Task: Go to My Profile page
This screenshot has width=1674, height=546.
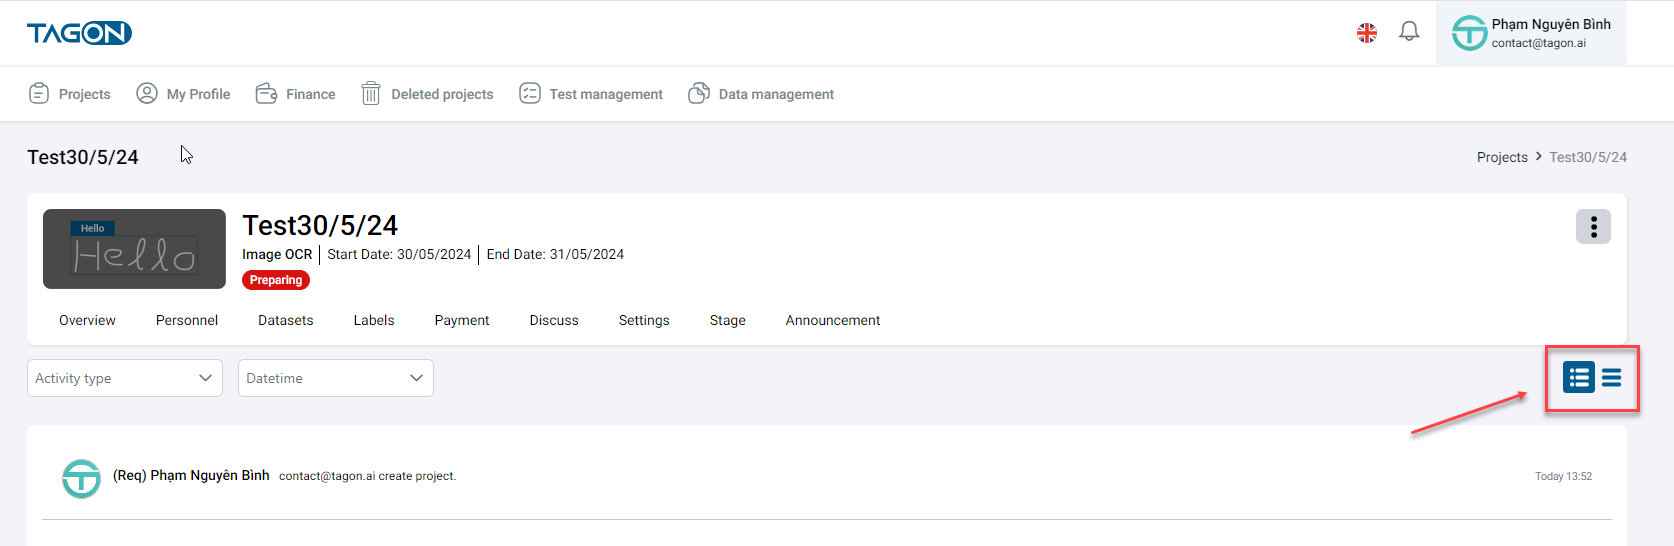Action: tap(183, 94)
